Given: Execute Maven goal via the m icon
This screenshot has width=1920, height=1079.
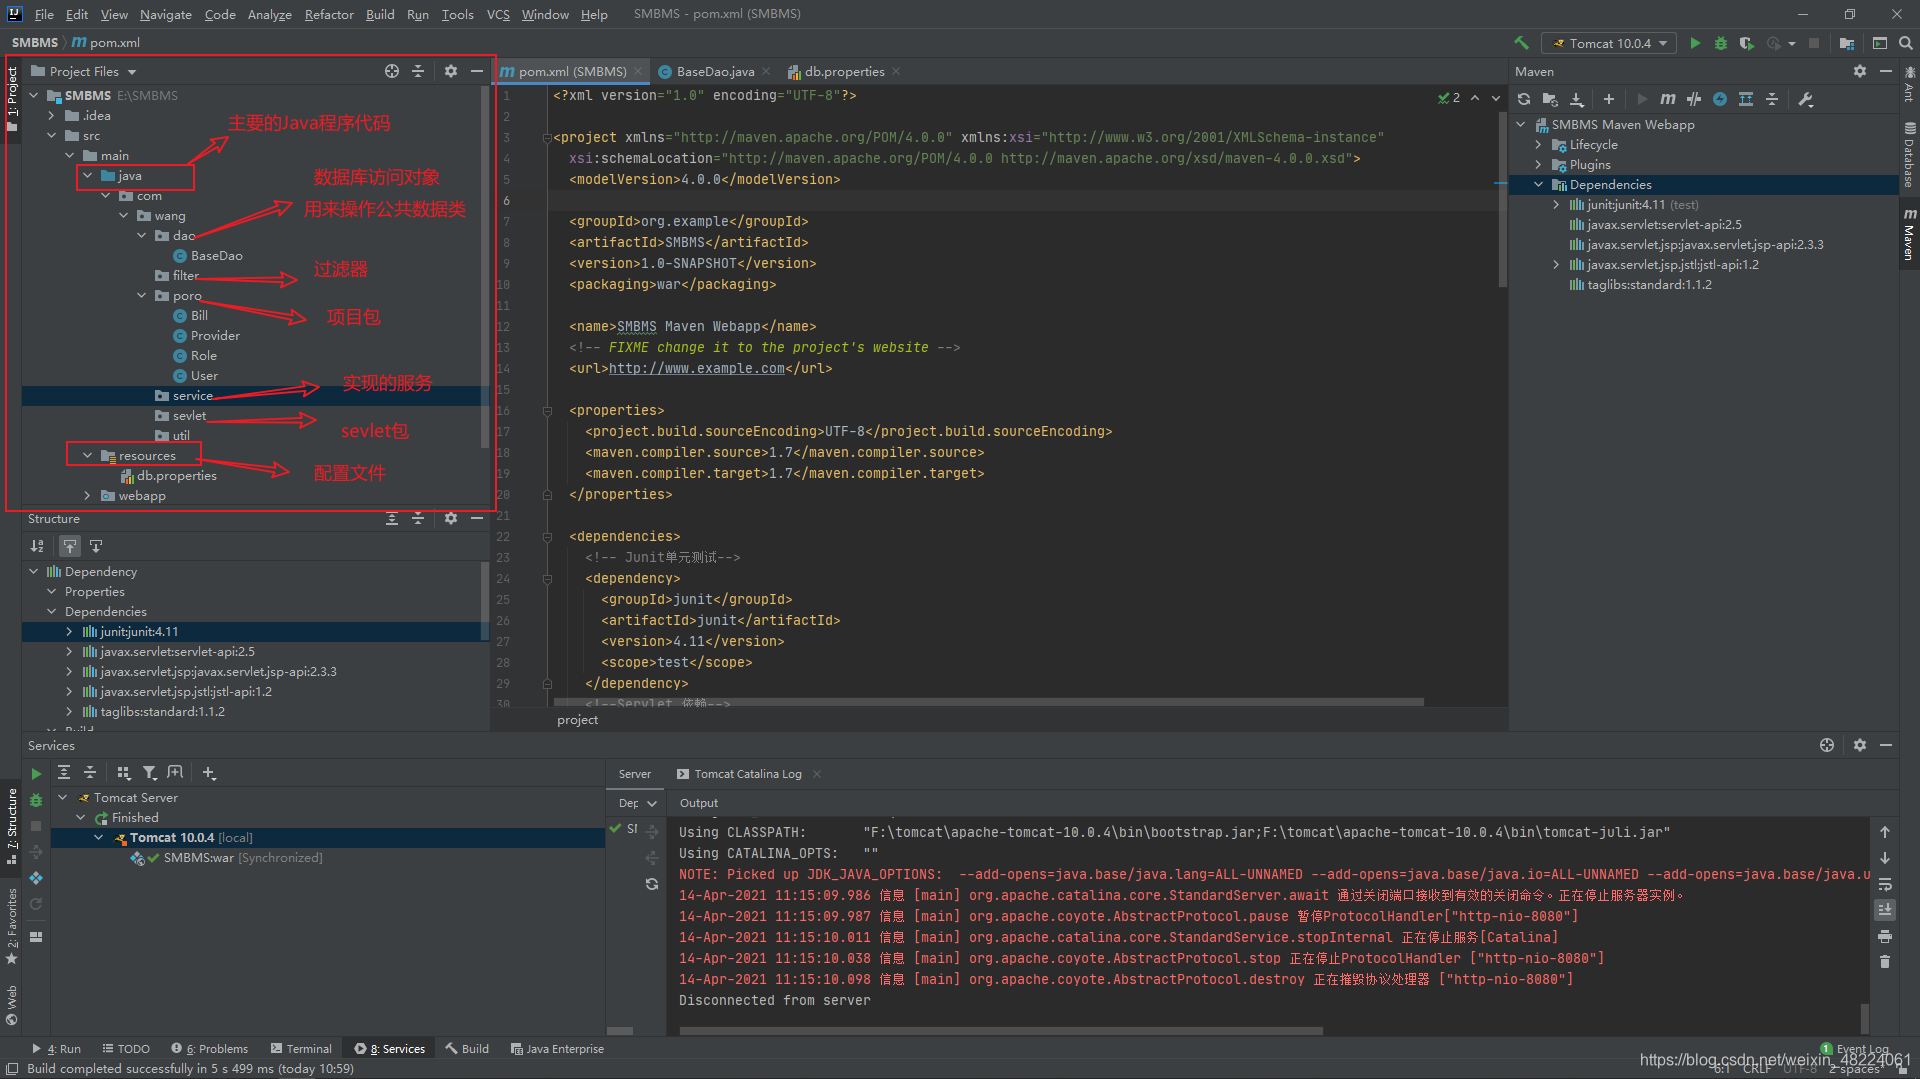Looking at the screenshot, I should pyautogui.click(x=1667, y=99).
